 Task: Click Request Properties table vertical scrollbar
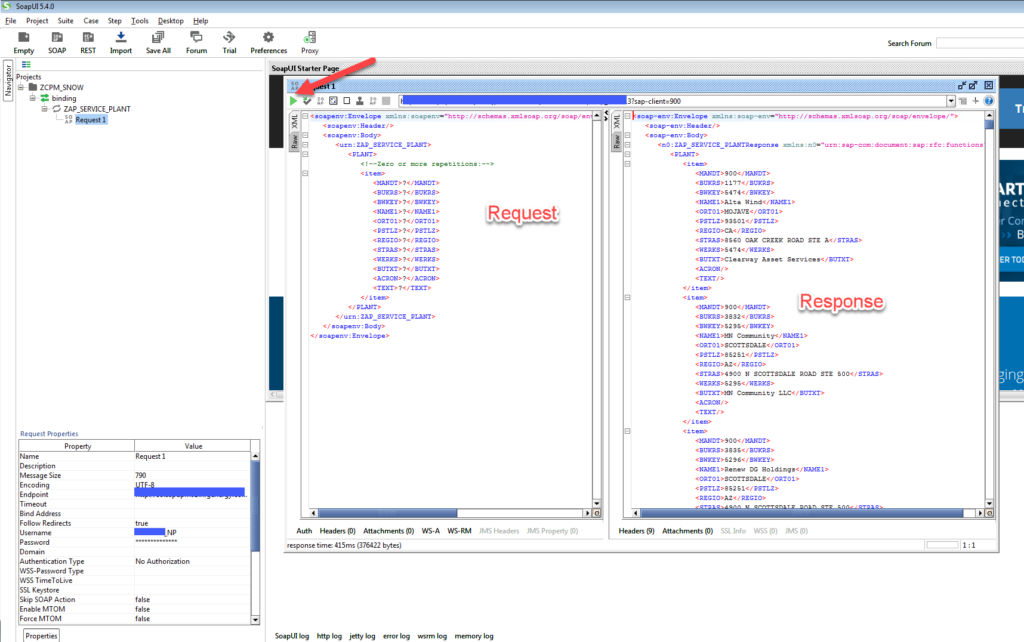click(255, 538)
